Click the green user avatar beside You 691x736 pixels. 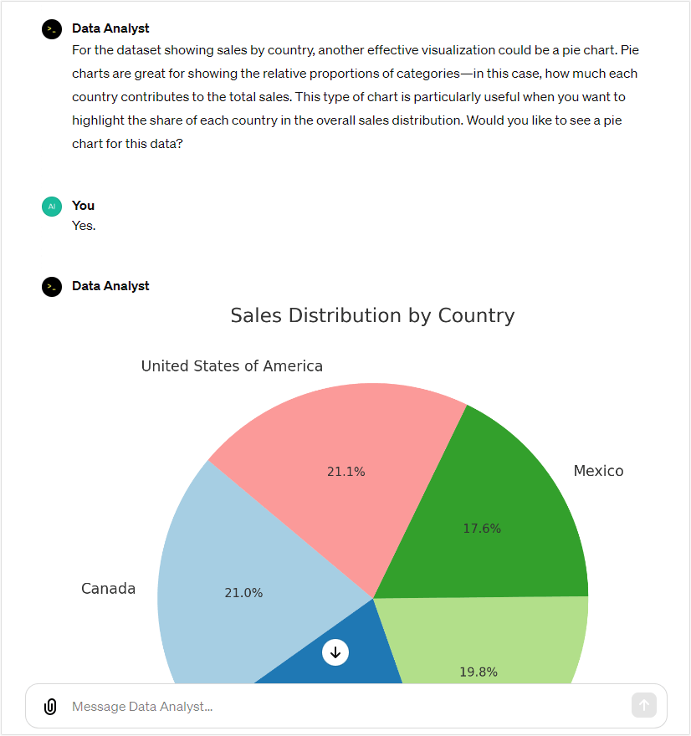pos(52,206)
